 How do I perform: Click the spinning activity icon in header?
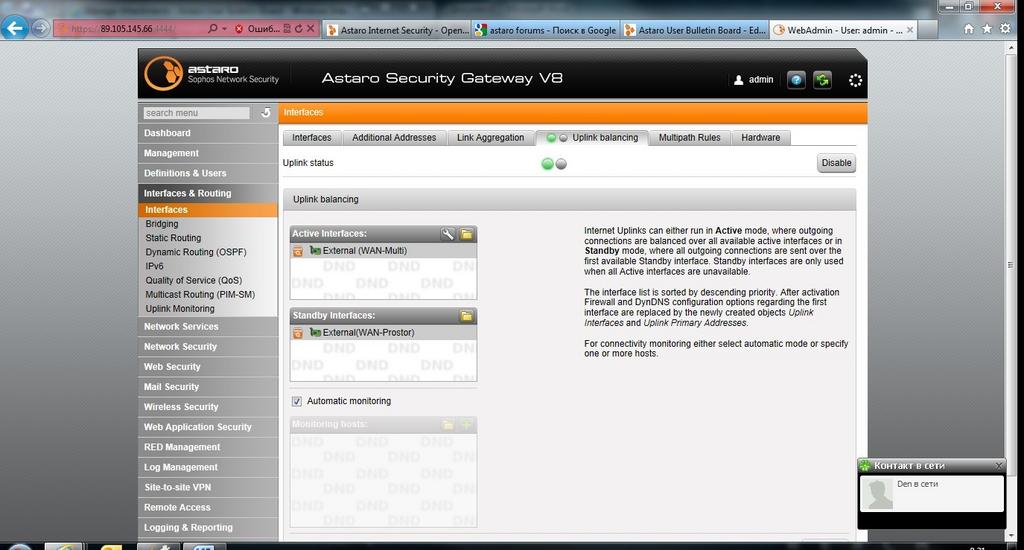[x=855, y=80]
